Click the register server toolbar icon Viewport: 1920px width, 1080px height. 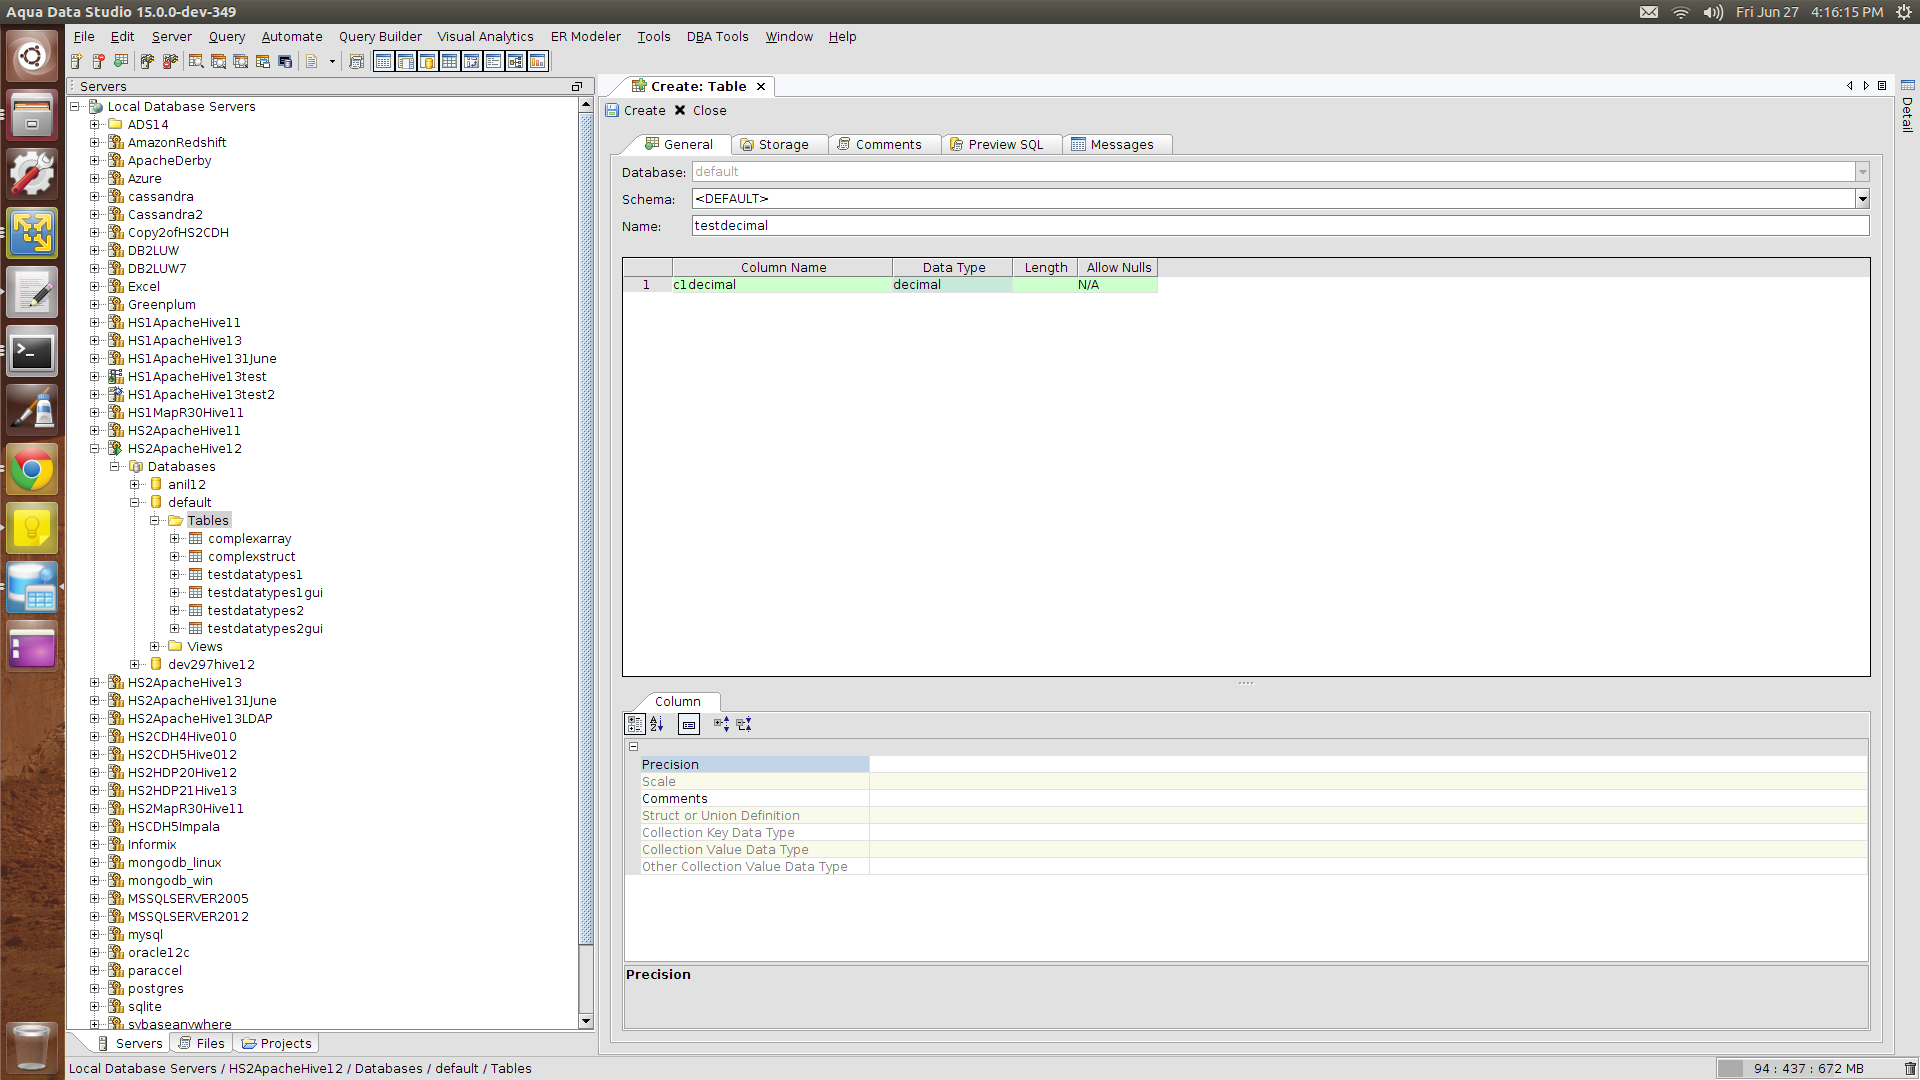pyautogui.click(x=77, y=62)
